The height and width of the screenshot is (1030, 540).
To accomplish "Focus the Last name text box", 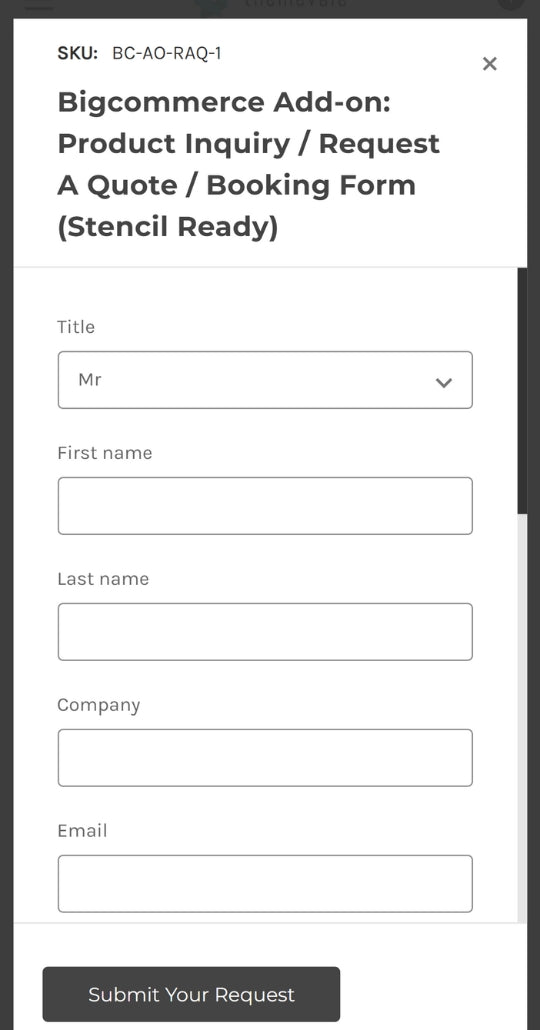I will tap(265, 632).
